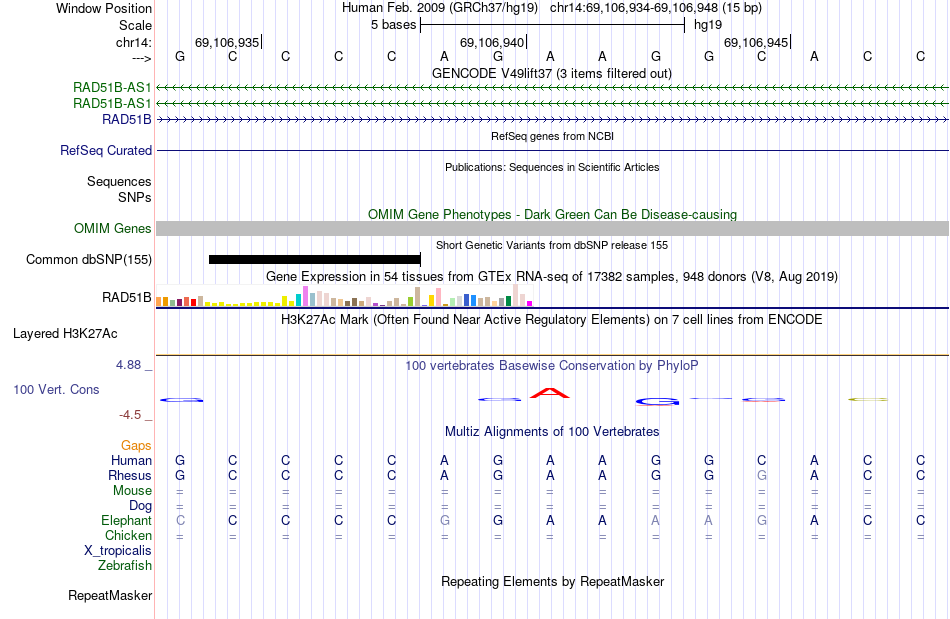The height and width of the screenshot is (619, 950).
Task: Open H3K27Ac Mark track title
Action: coord(552,320)
